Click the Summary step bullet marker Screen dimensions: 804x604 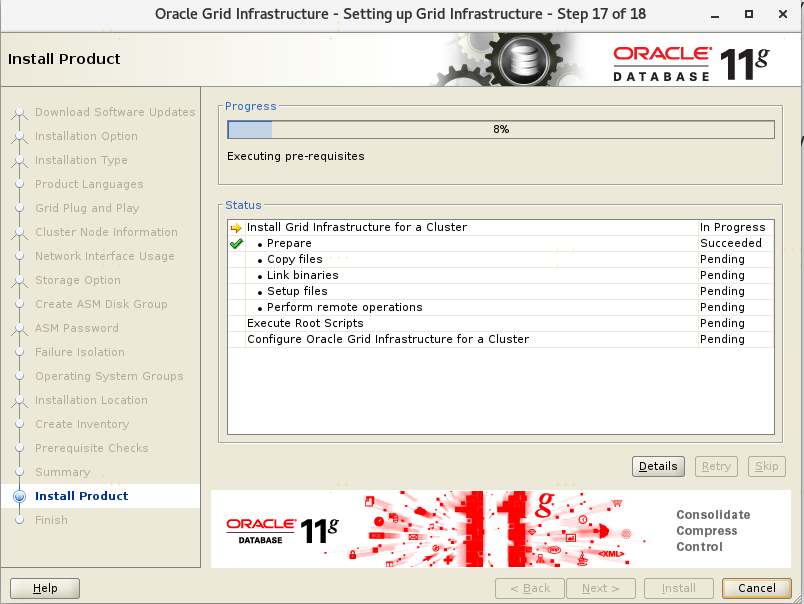19,472
